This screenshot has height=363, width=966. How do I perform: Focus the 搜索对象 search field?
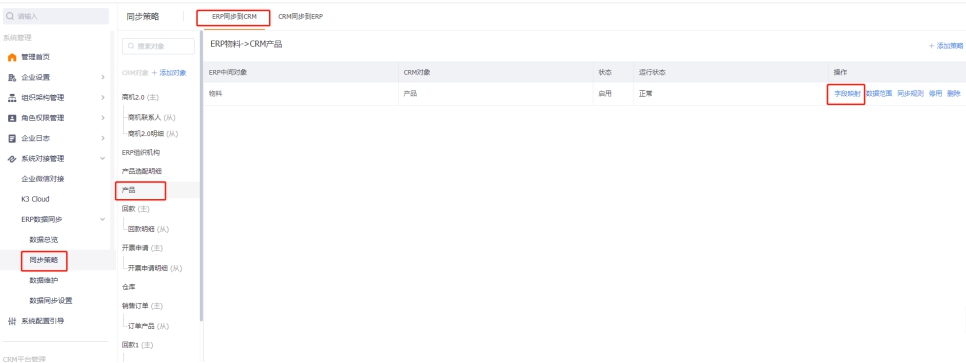[158, 46]
